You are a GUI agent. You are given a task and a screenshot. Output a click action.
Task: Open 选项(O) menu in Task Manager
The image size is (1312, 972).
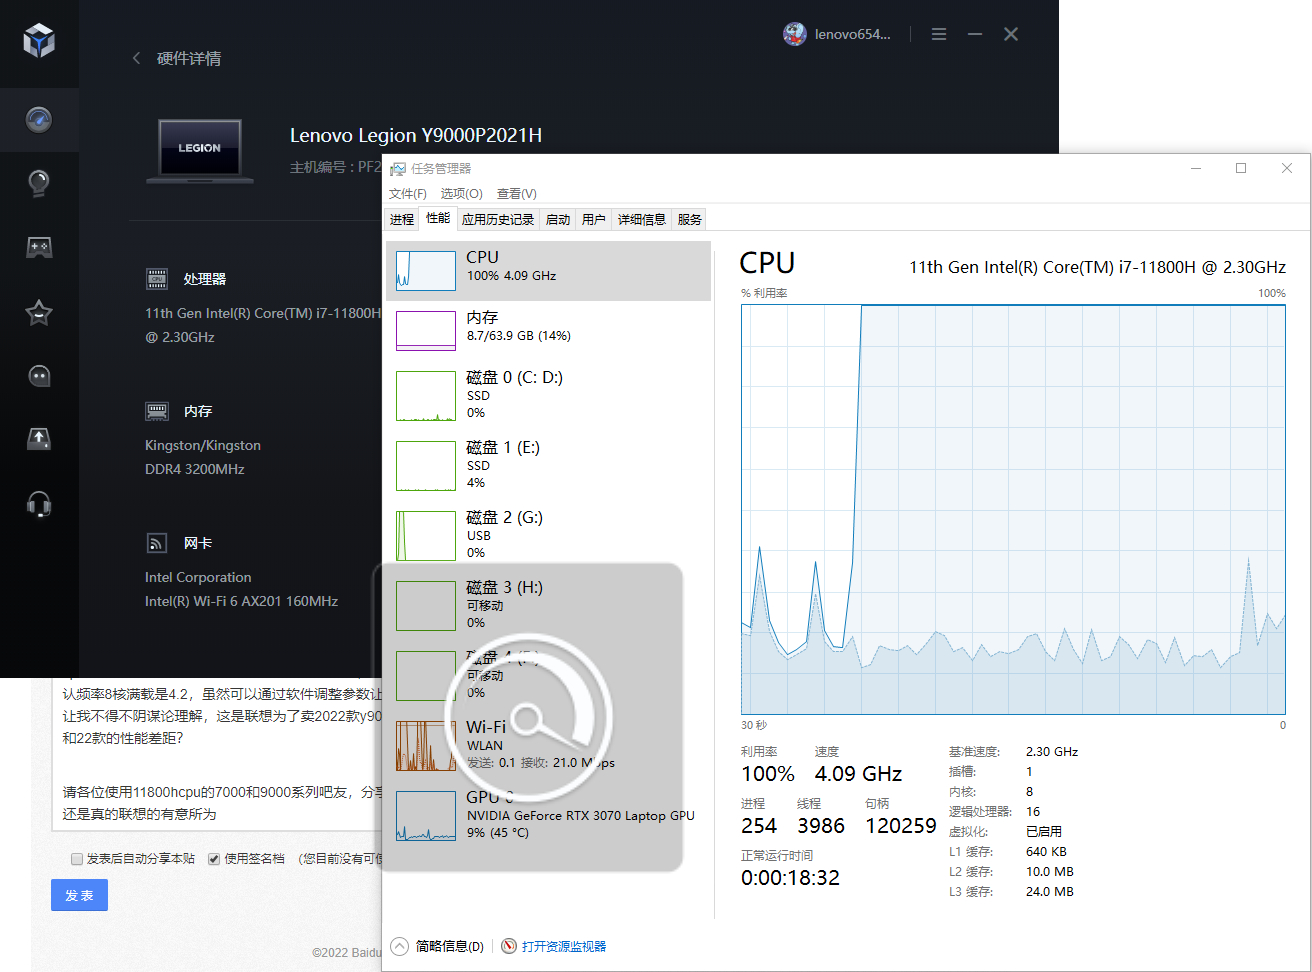point(462,194)
